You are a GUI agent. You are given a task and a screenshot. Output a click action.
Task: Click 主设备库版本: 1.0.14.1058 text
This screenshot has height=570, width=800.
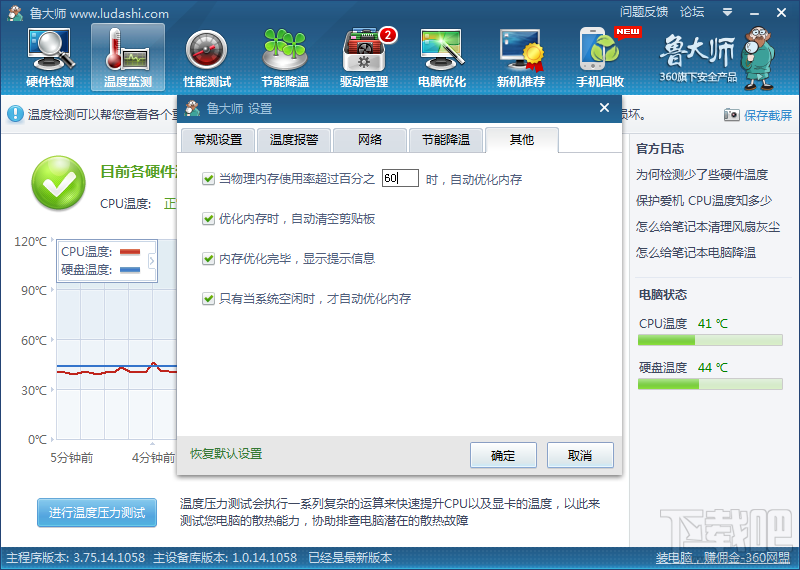[225, 558]
